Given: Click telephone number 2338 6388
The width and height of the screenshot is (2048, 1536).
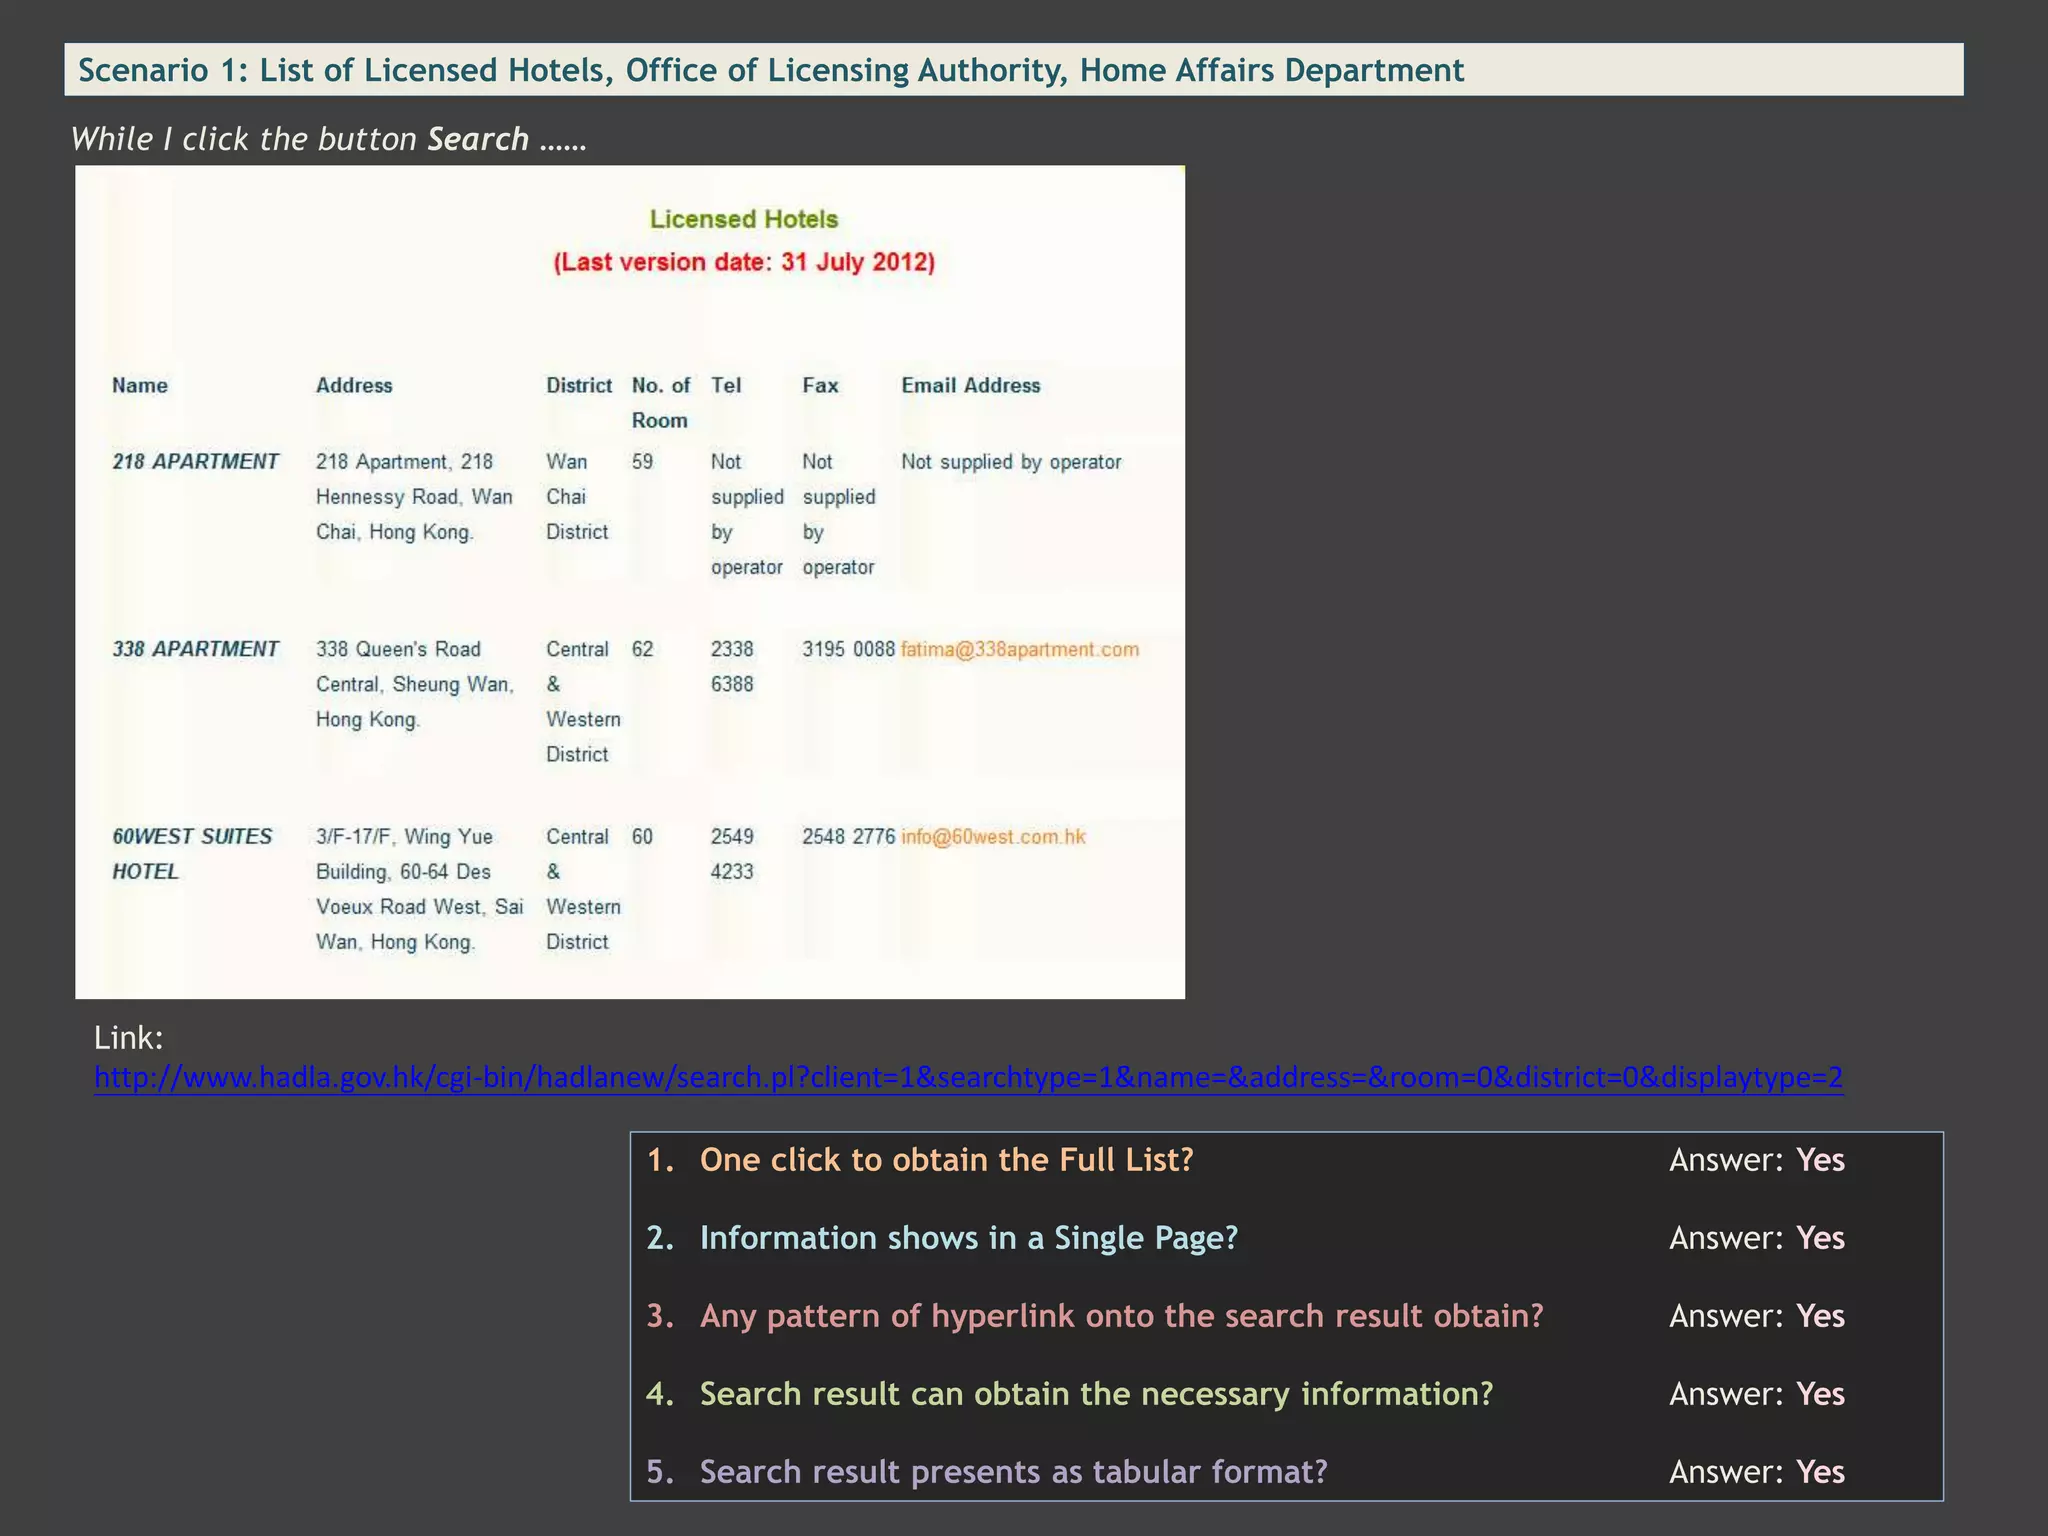Looking at the screenshot, I should [x=732, y=666].
